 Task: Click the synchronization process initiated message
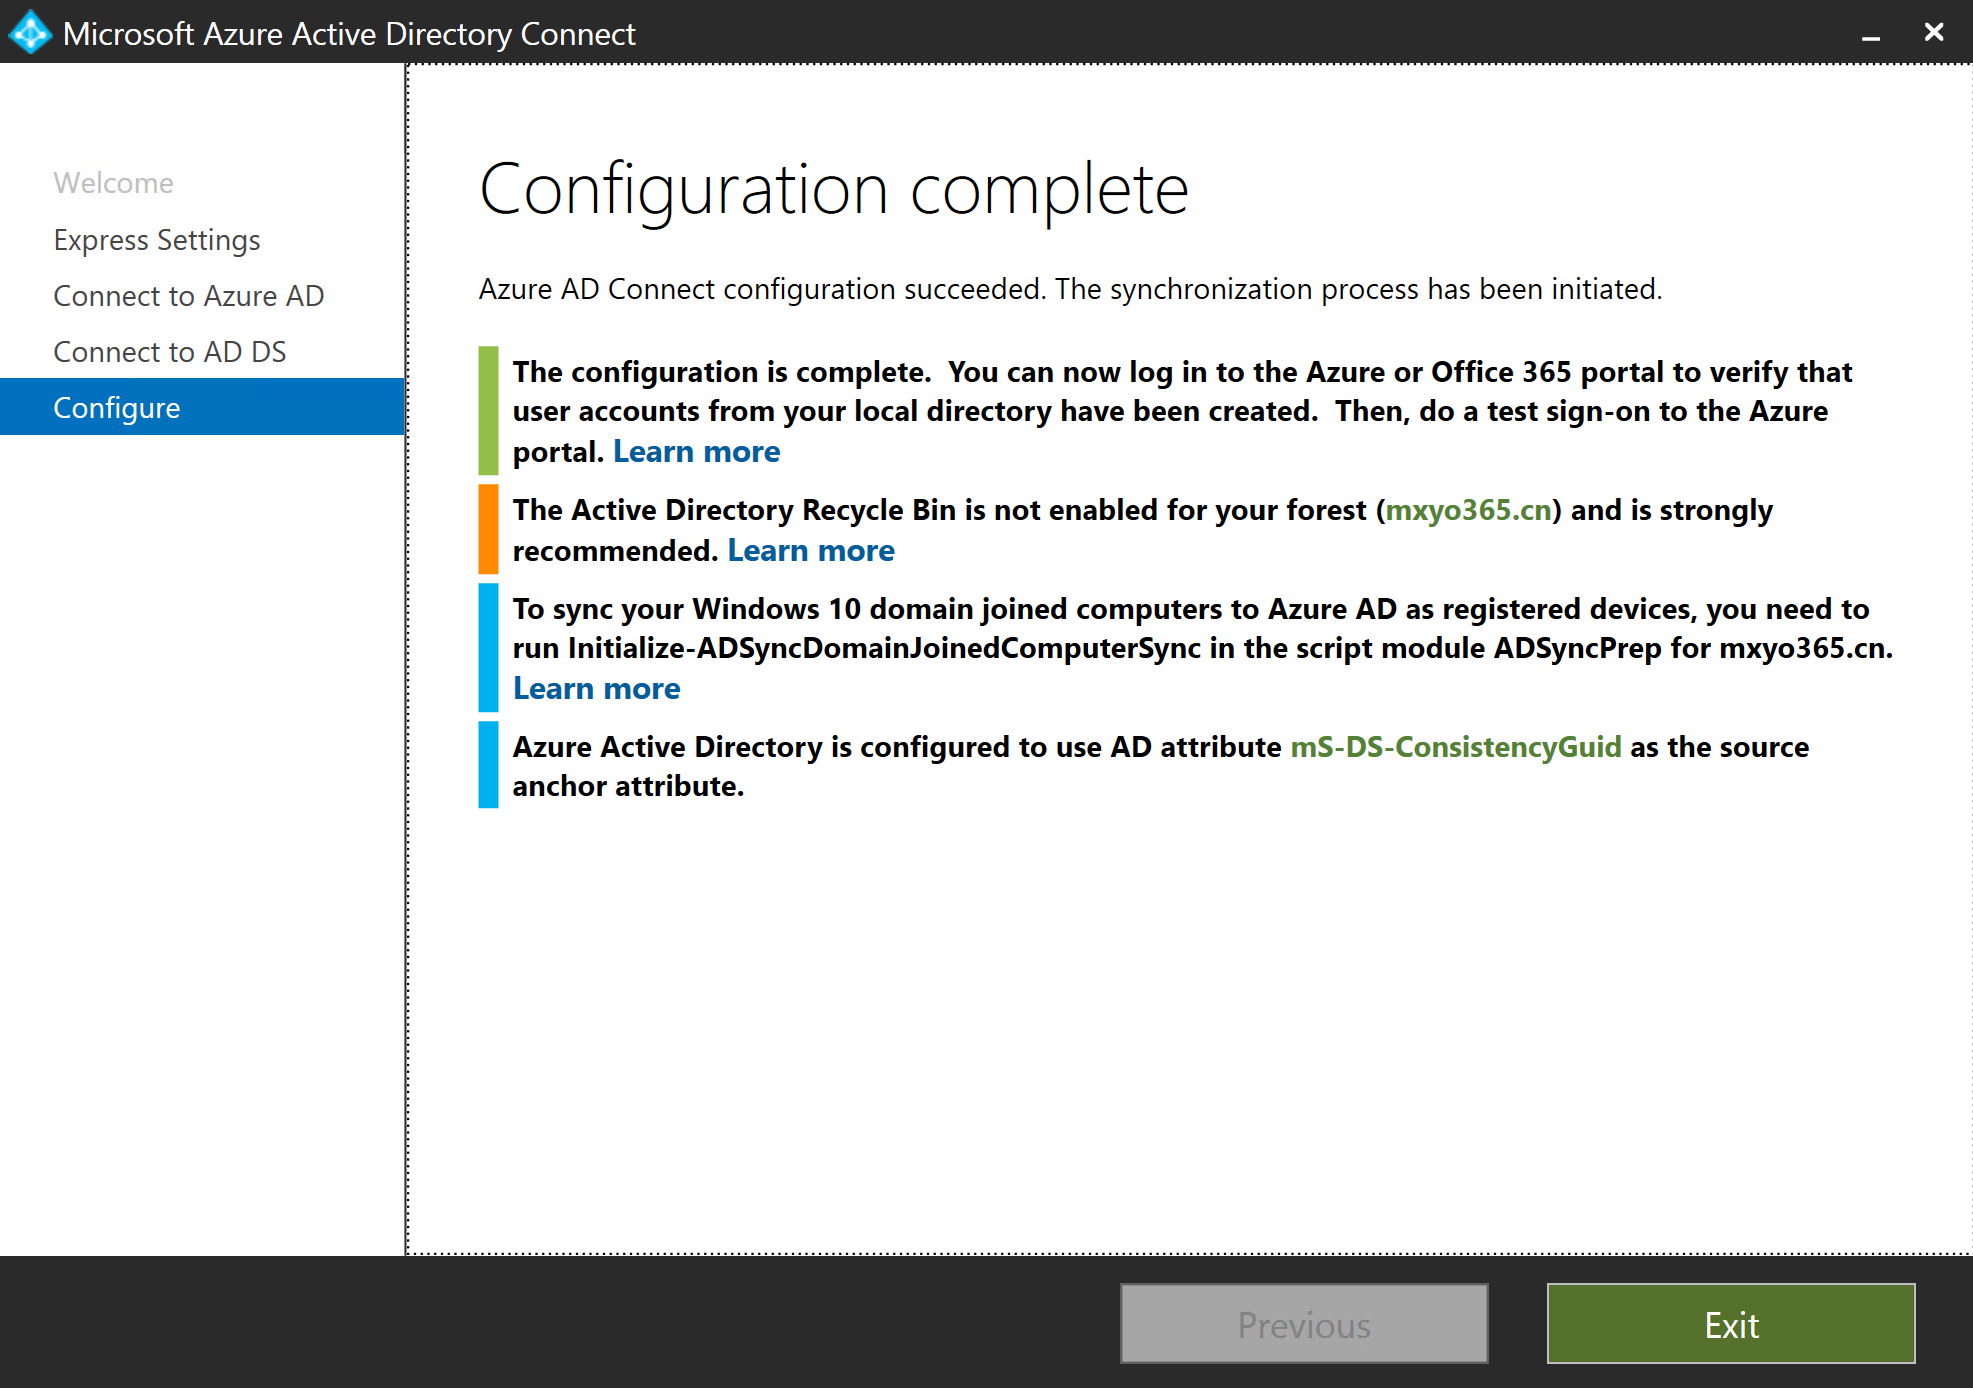1070,289
